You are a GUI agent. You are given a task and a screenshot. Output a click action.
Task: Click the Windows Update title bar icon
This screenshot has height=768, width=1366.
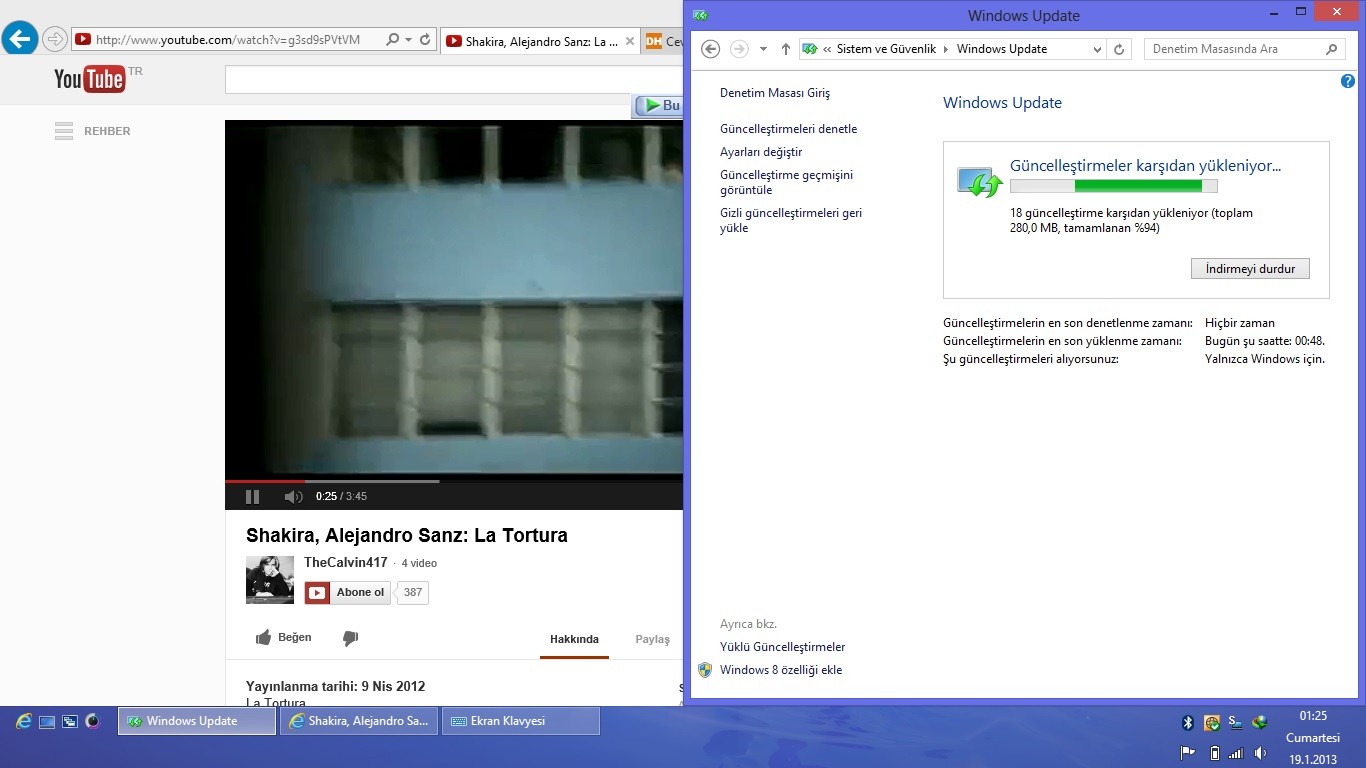point(701,15)
